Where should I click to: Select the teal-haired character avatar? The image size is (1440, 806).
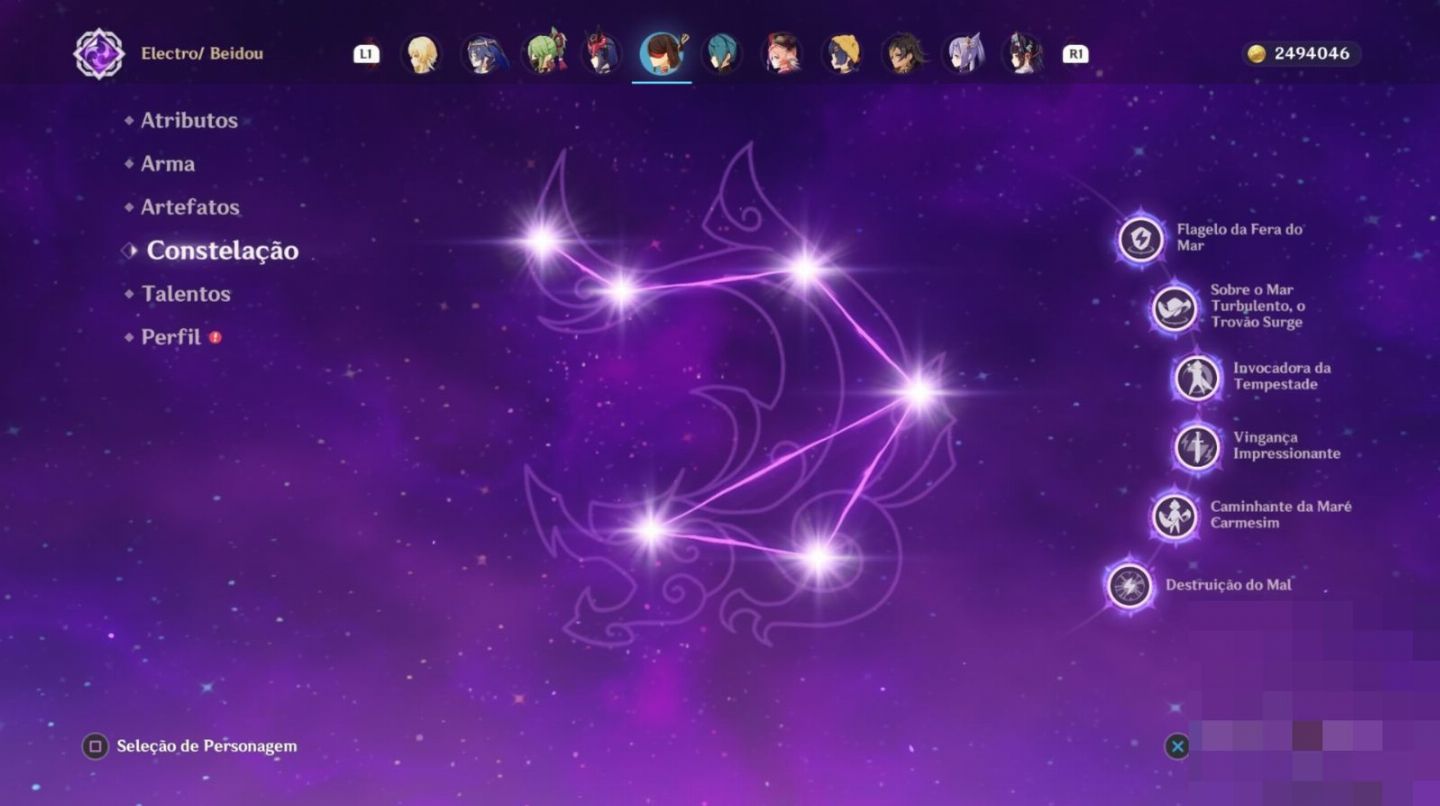(720, 54)
